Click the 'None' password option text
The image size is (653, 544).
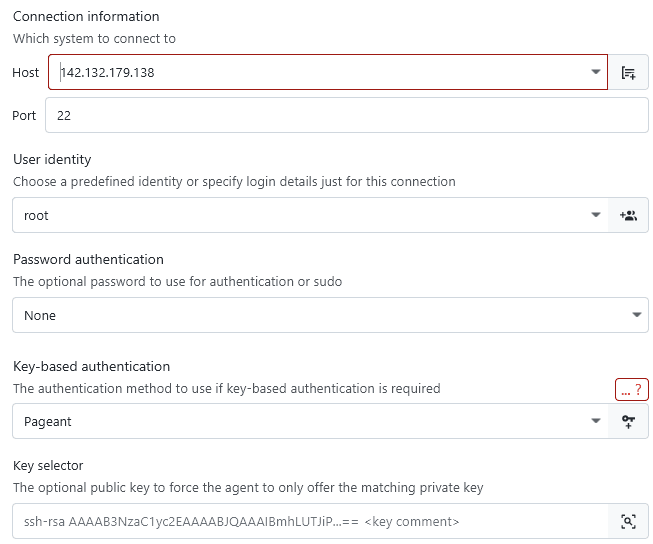pyautogui.click(x=40, y=315)
